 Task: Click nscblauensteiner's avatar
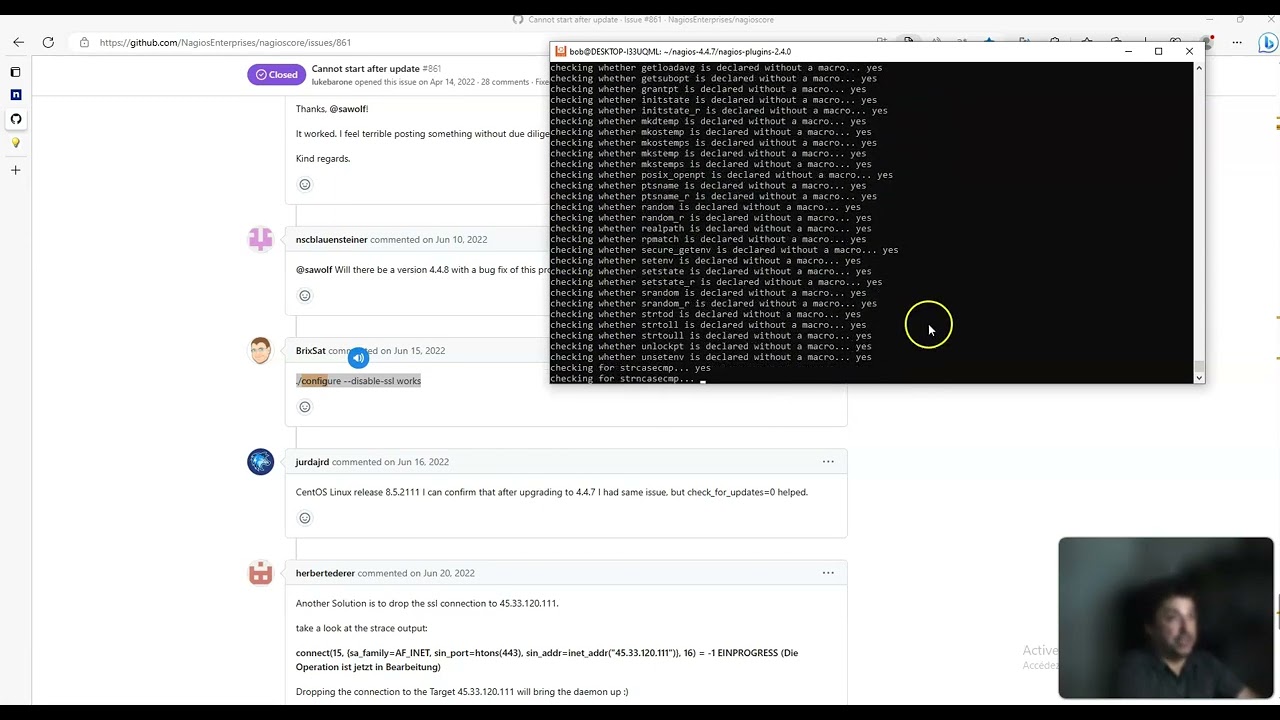point(260,239)
